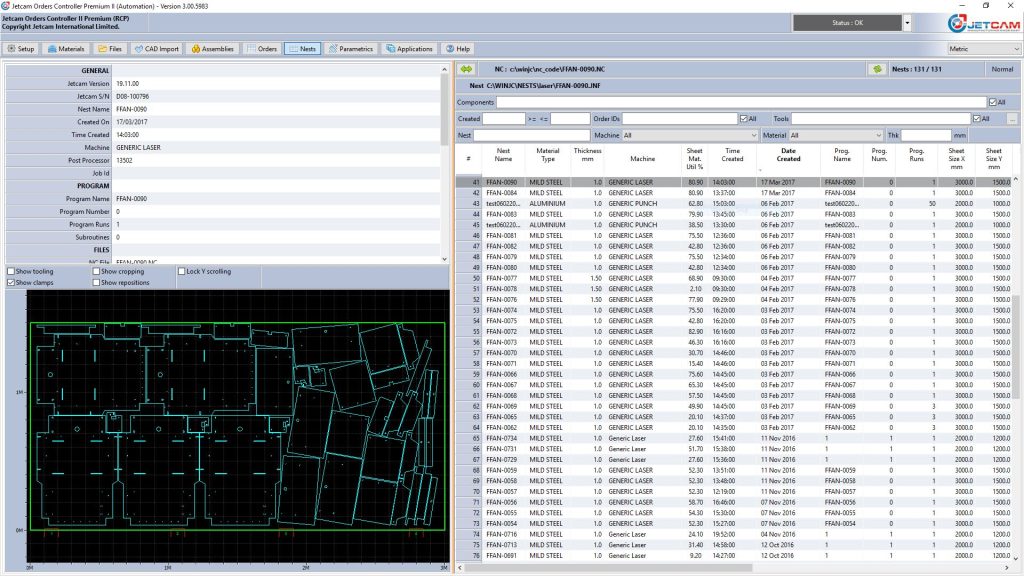The width and height of the screenshot is (1024, 576).
Task: Open the Metric units dropdown
Action: (984, 48)
